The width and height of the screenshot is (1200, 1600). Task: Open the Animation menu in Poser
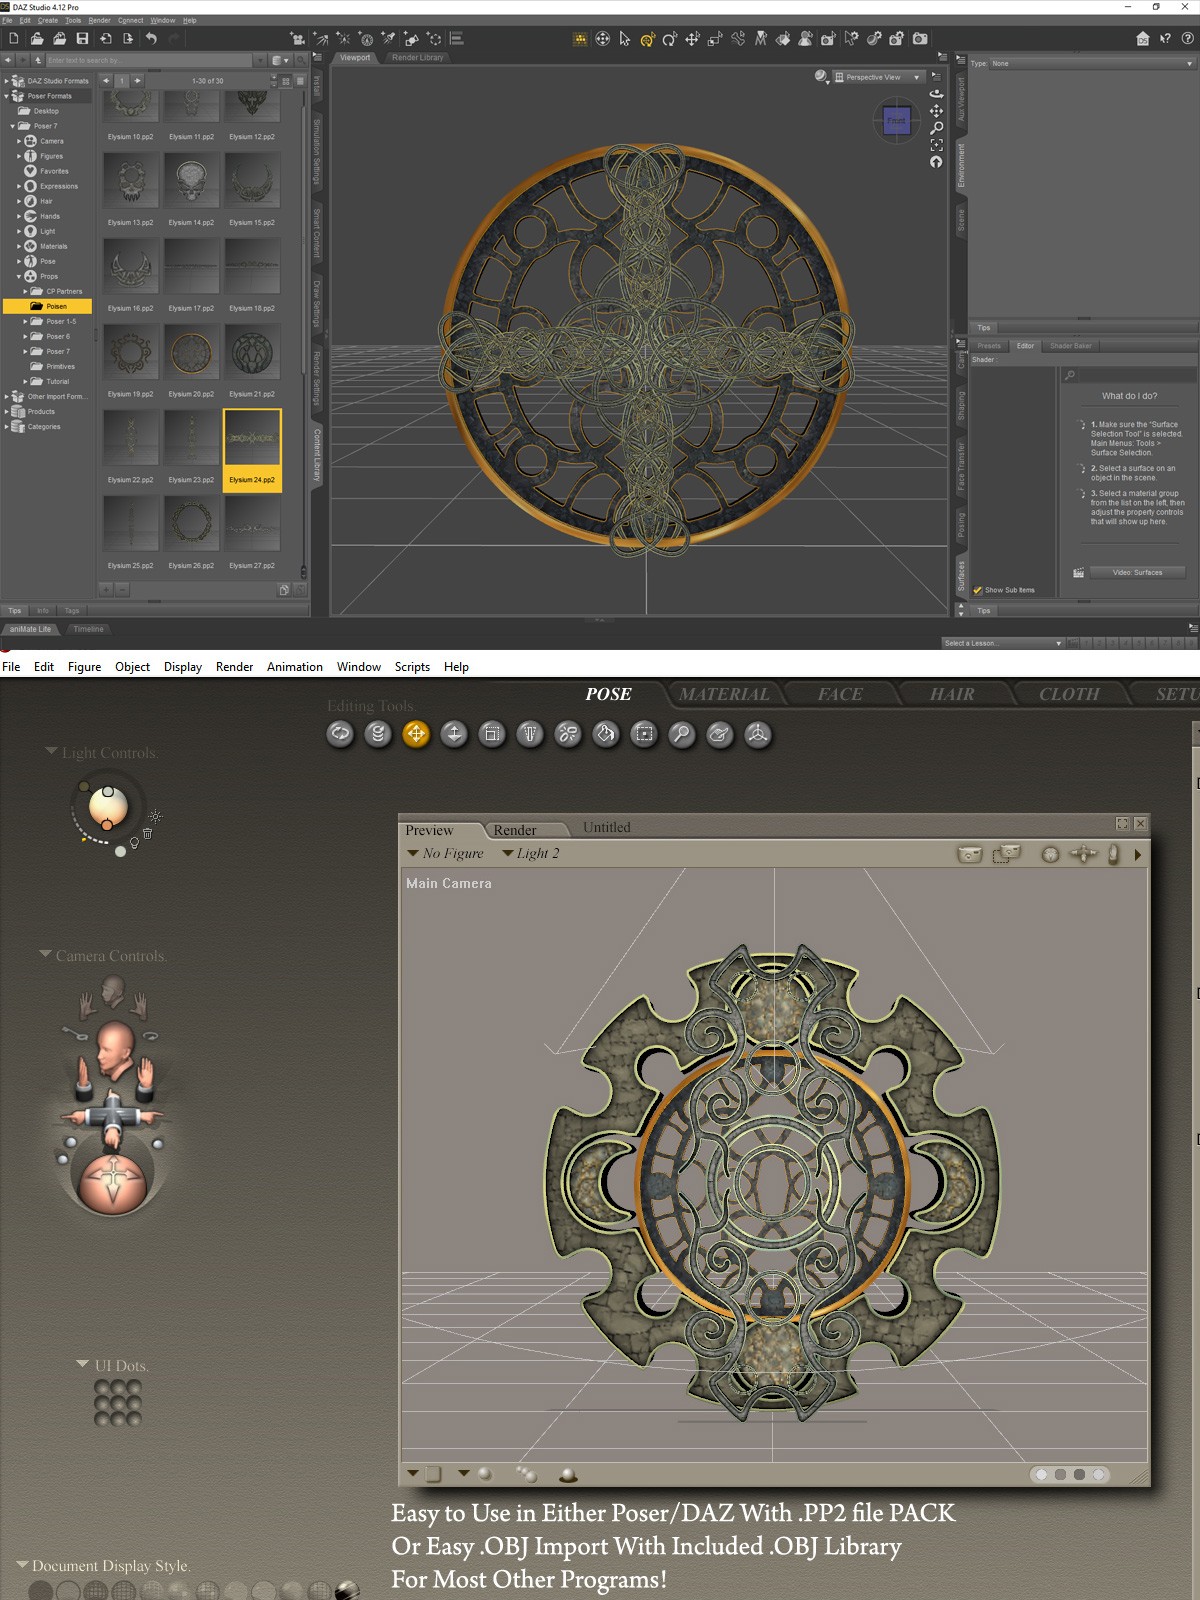coord(295,667)
